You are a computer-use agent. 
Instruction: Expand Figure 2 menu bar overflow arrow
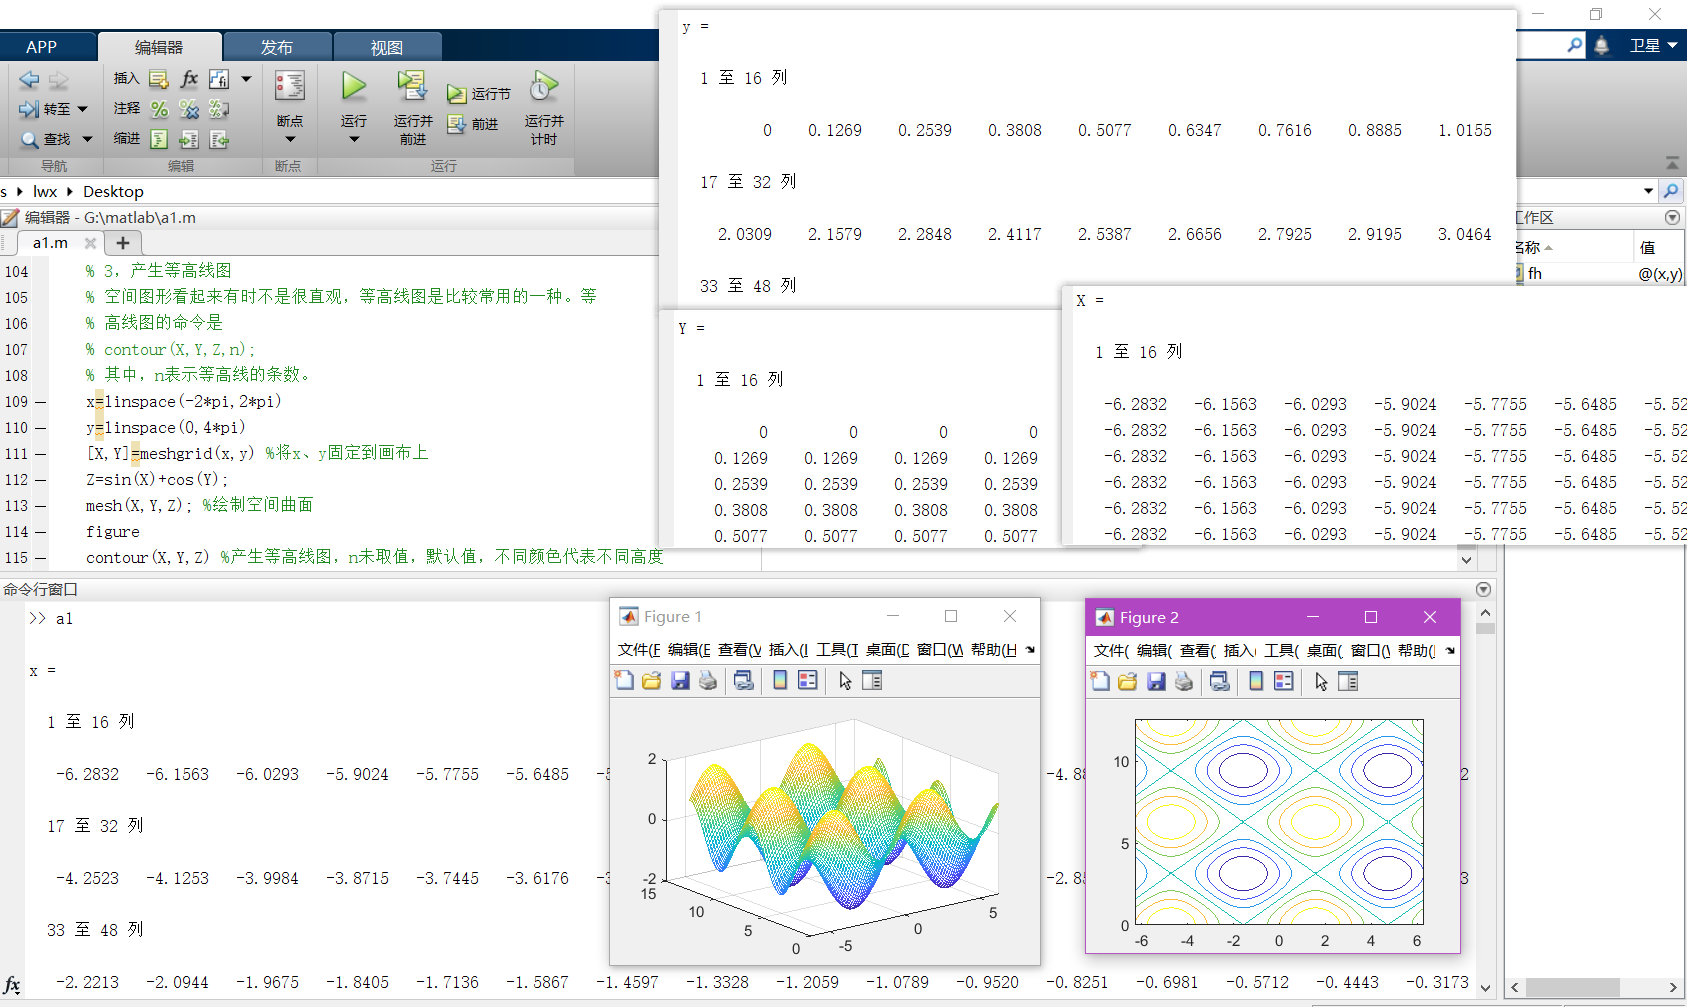(x=1450, y=651)
